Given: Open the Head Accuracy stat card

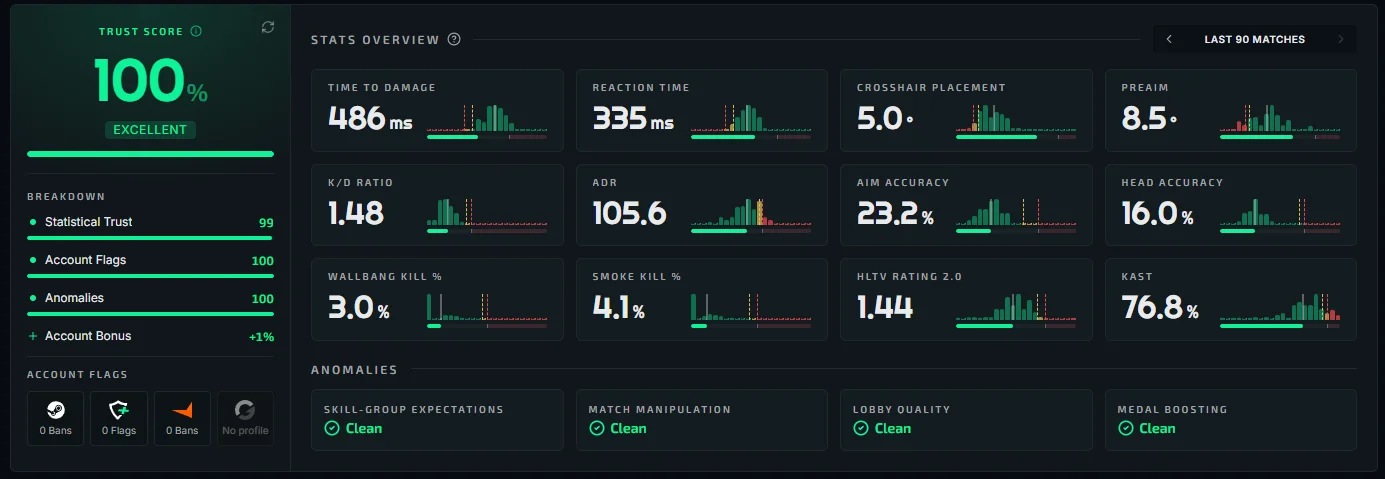Looking at the screenshot, I should coord(1231,205).
